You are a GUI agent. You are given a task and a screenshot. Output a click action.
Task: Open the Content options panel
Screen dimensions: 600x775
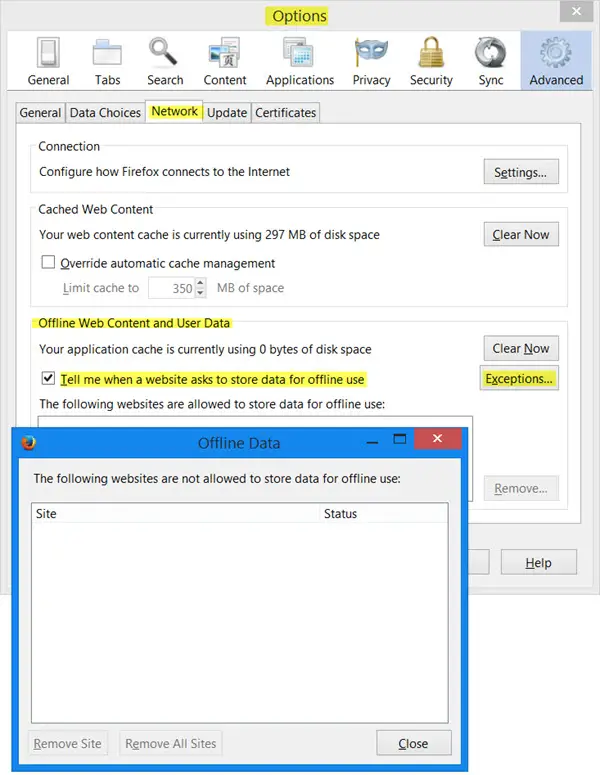coord(224,61)
